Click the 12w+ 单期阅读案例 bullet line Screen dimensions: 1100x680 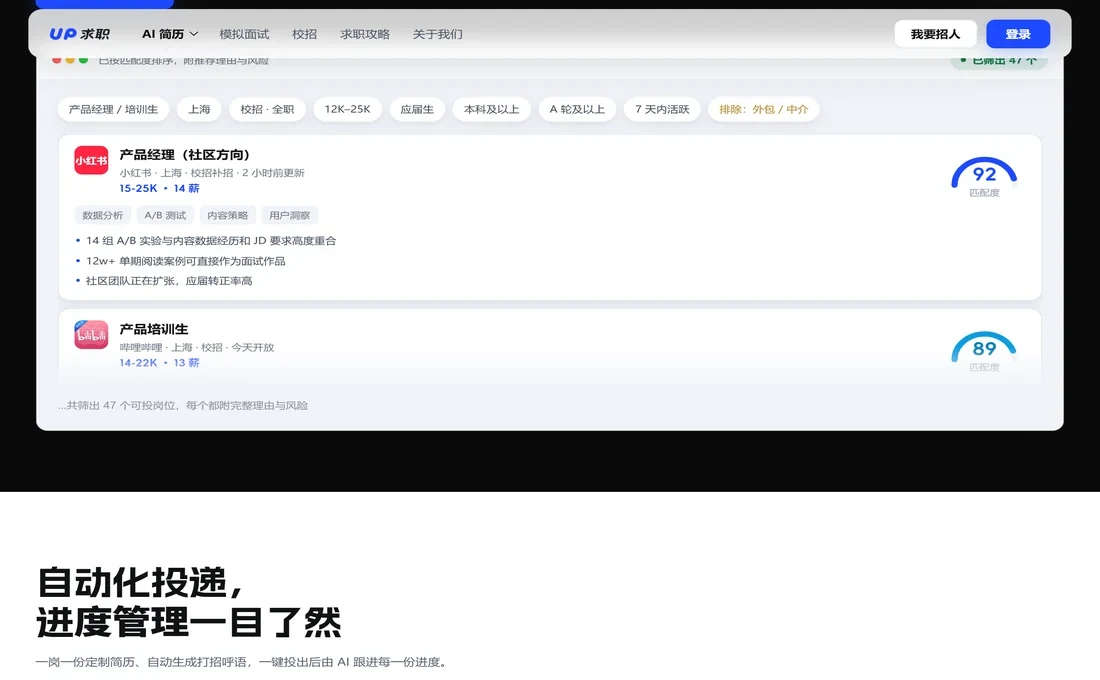point(180,261)
